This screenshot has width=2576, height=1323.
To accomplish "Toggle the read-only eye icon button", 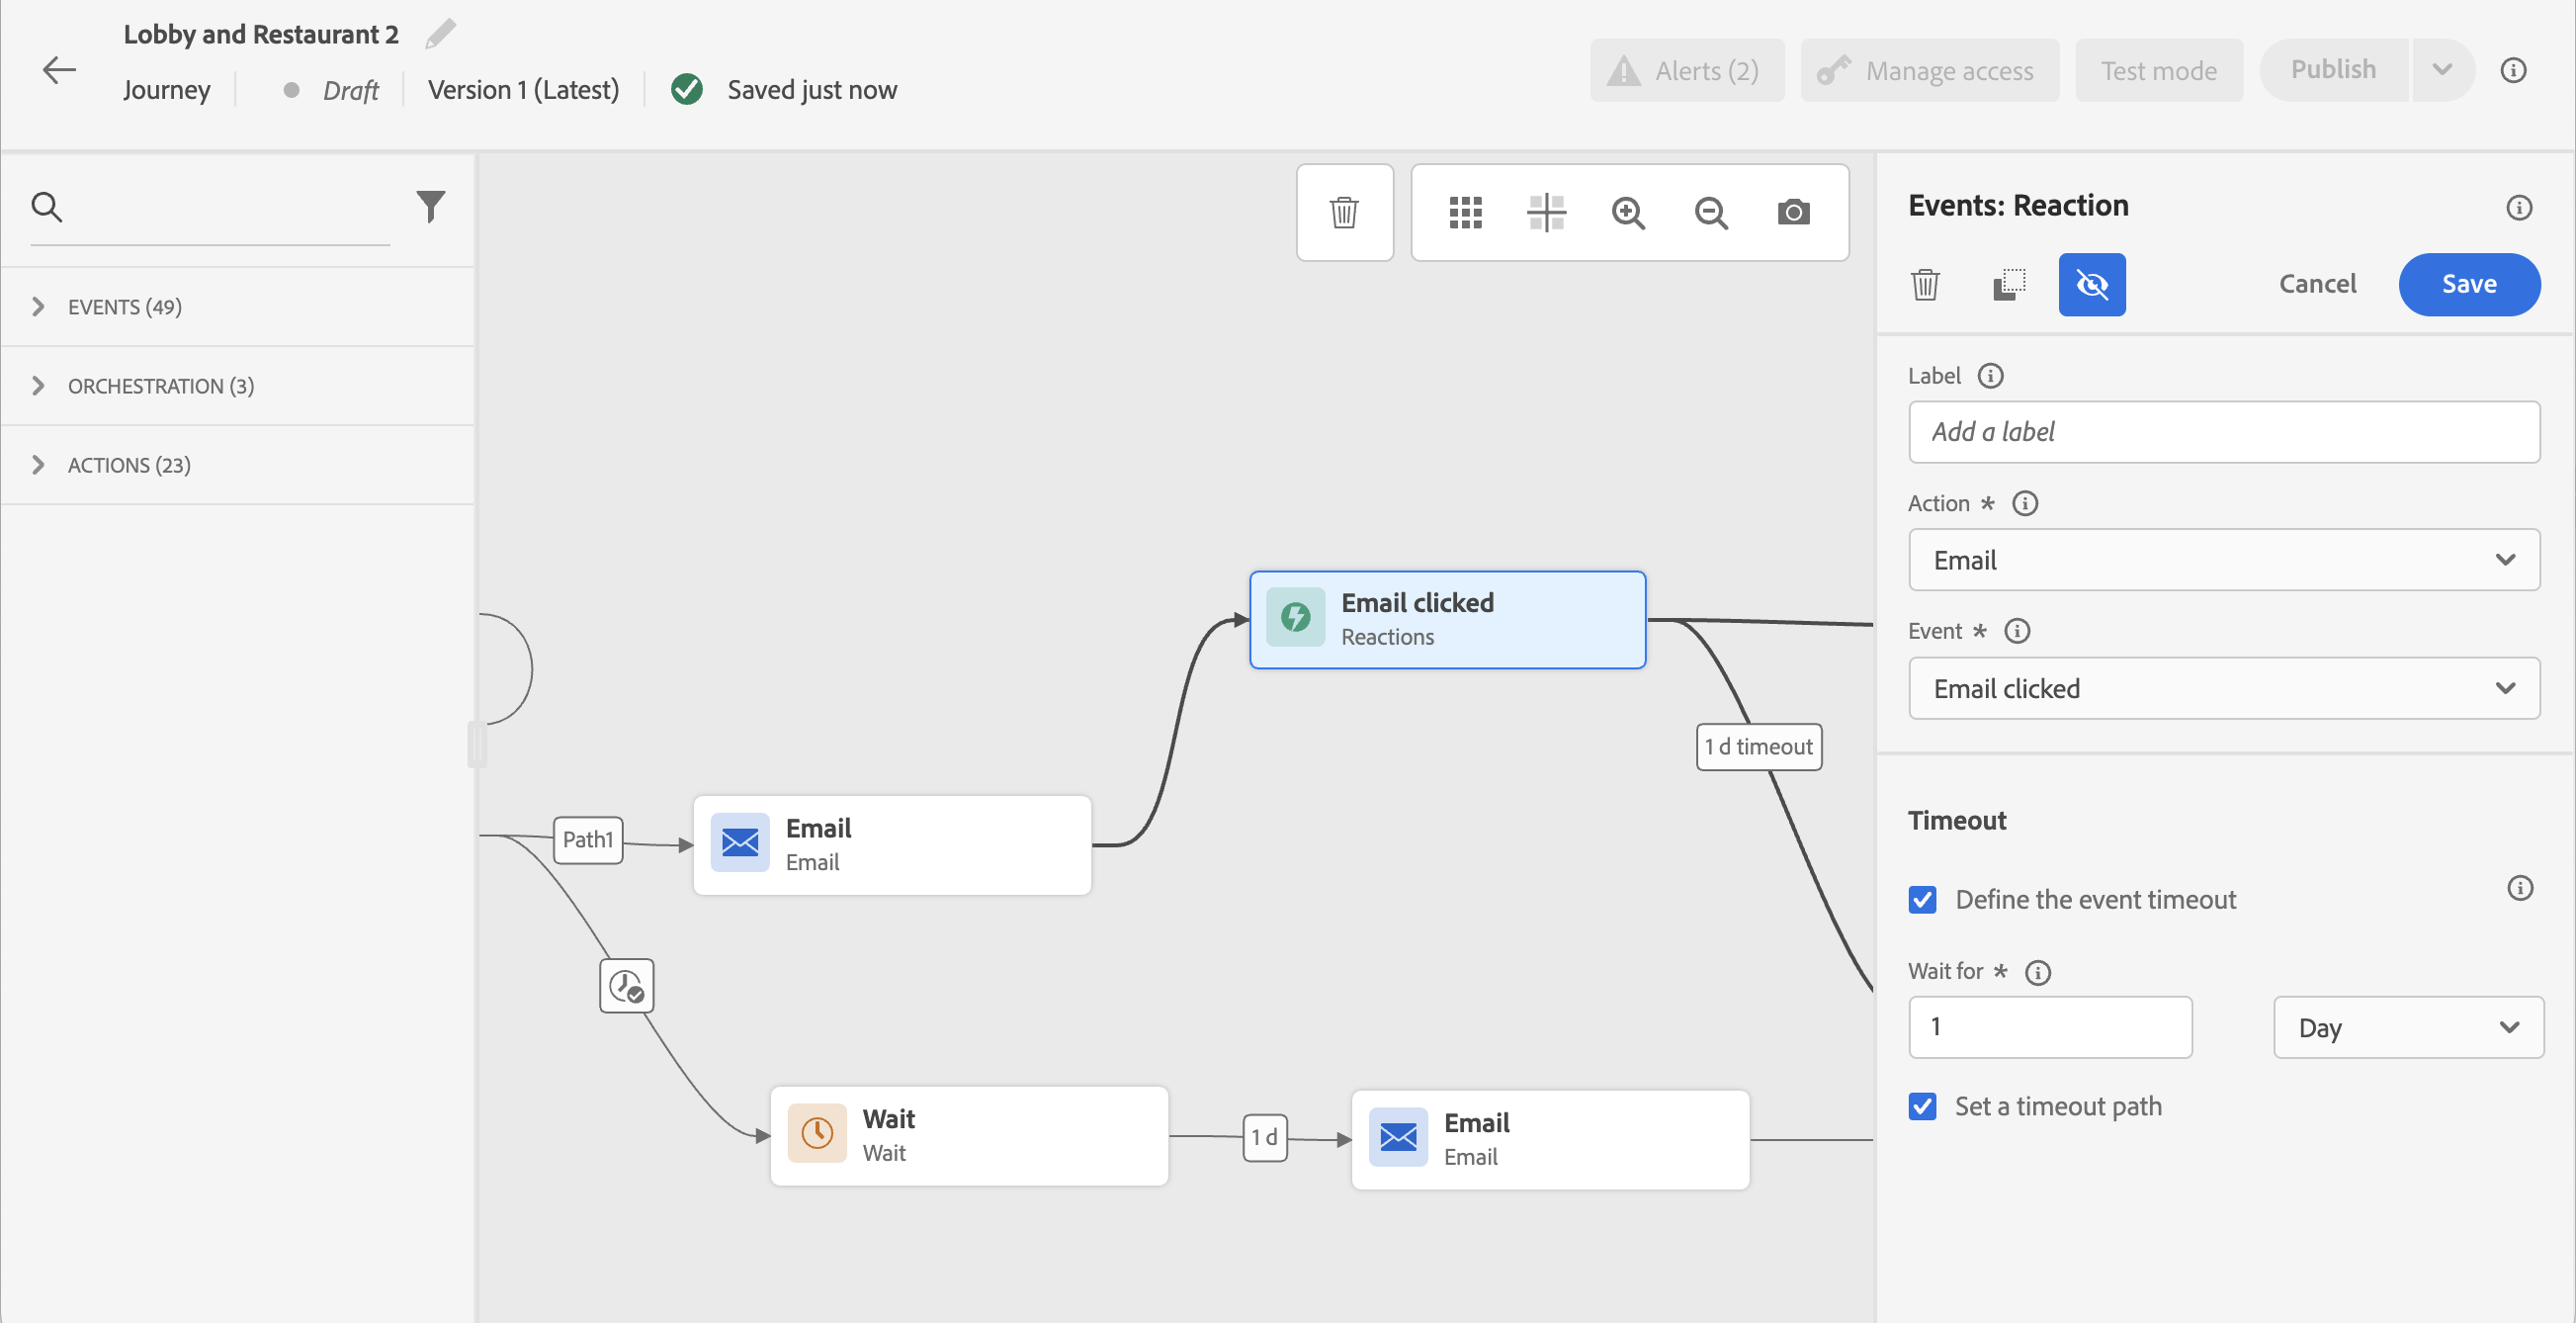I will pos(2091,285).
